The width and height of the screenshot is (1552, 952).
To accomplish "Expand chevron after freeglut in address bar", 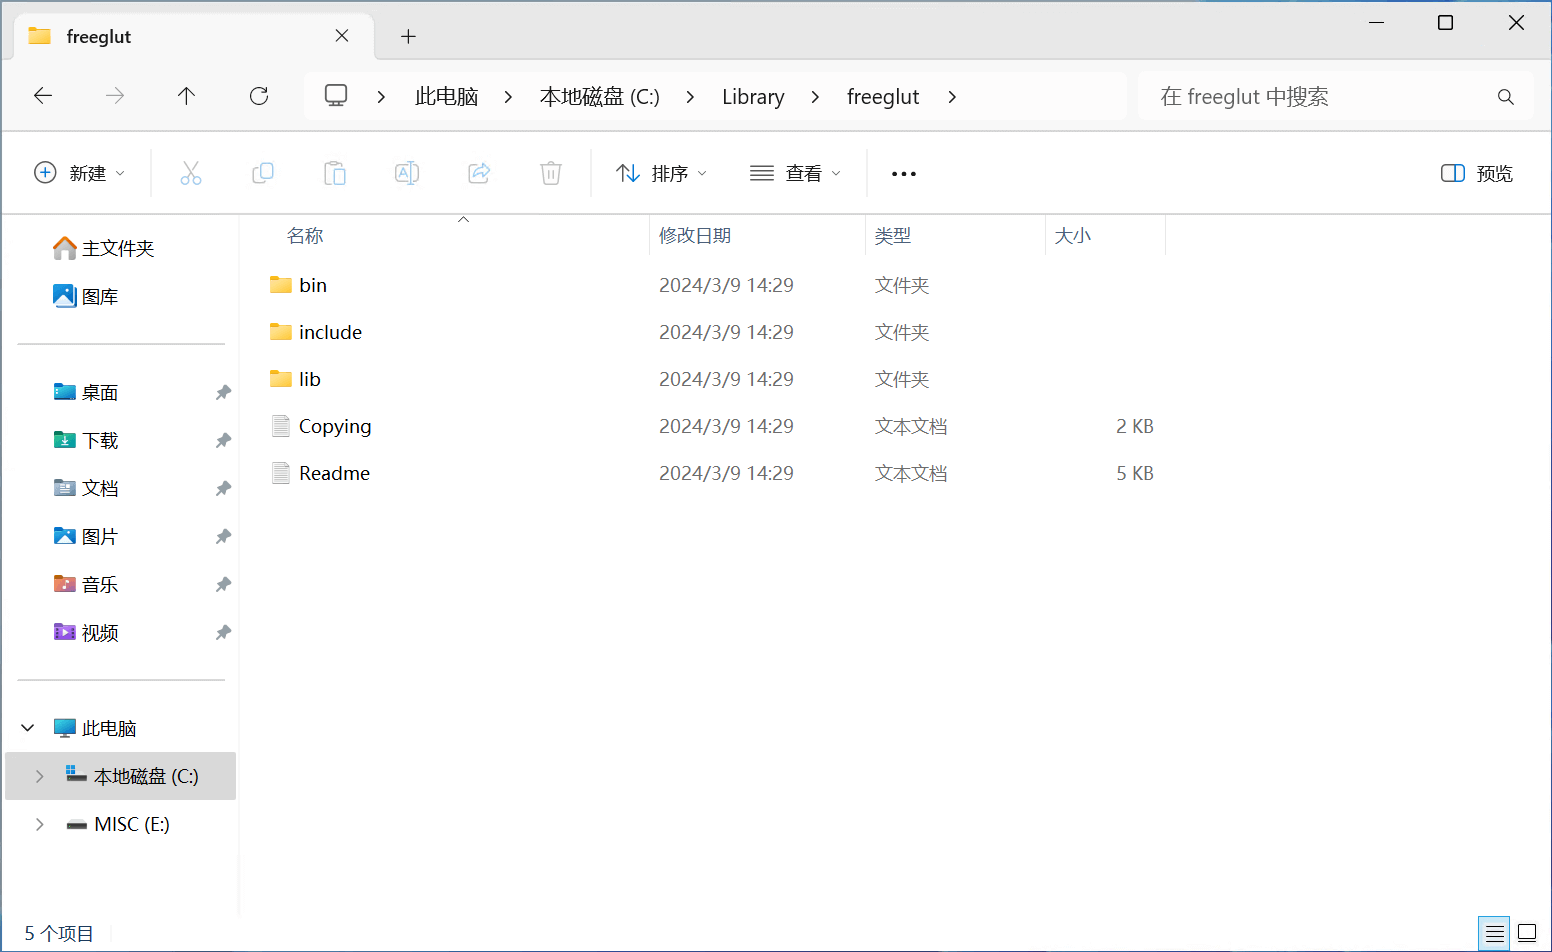I will [952, 97].
